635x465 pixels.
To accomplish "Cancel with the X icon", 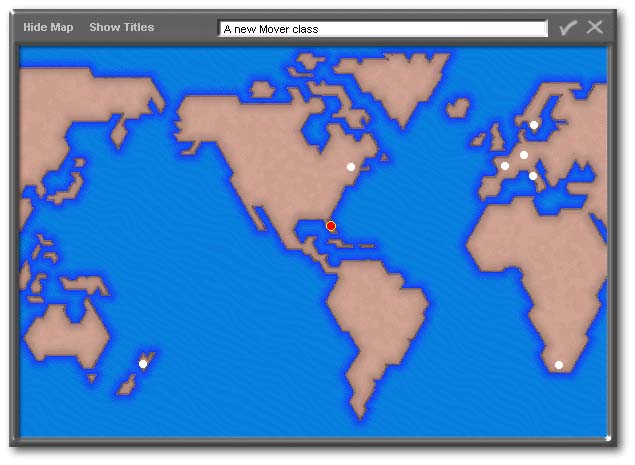I will [595, 27].
